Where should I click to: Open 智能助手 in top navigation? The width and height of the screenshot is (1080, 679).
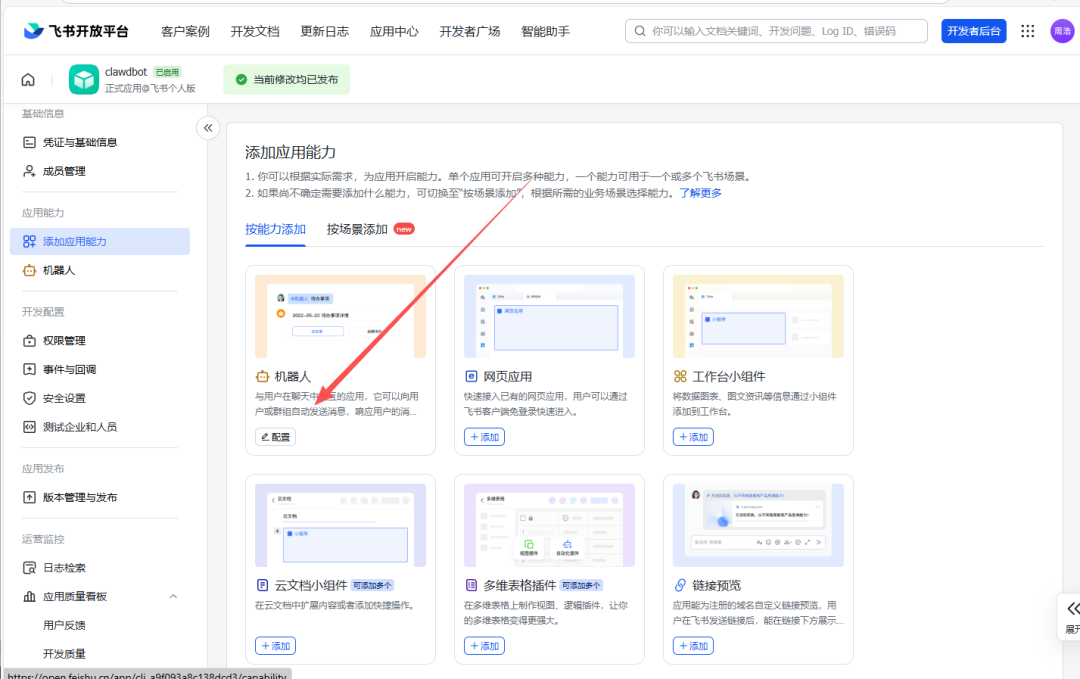(546, 32)
